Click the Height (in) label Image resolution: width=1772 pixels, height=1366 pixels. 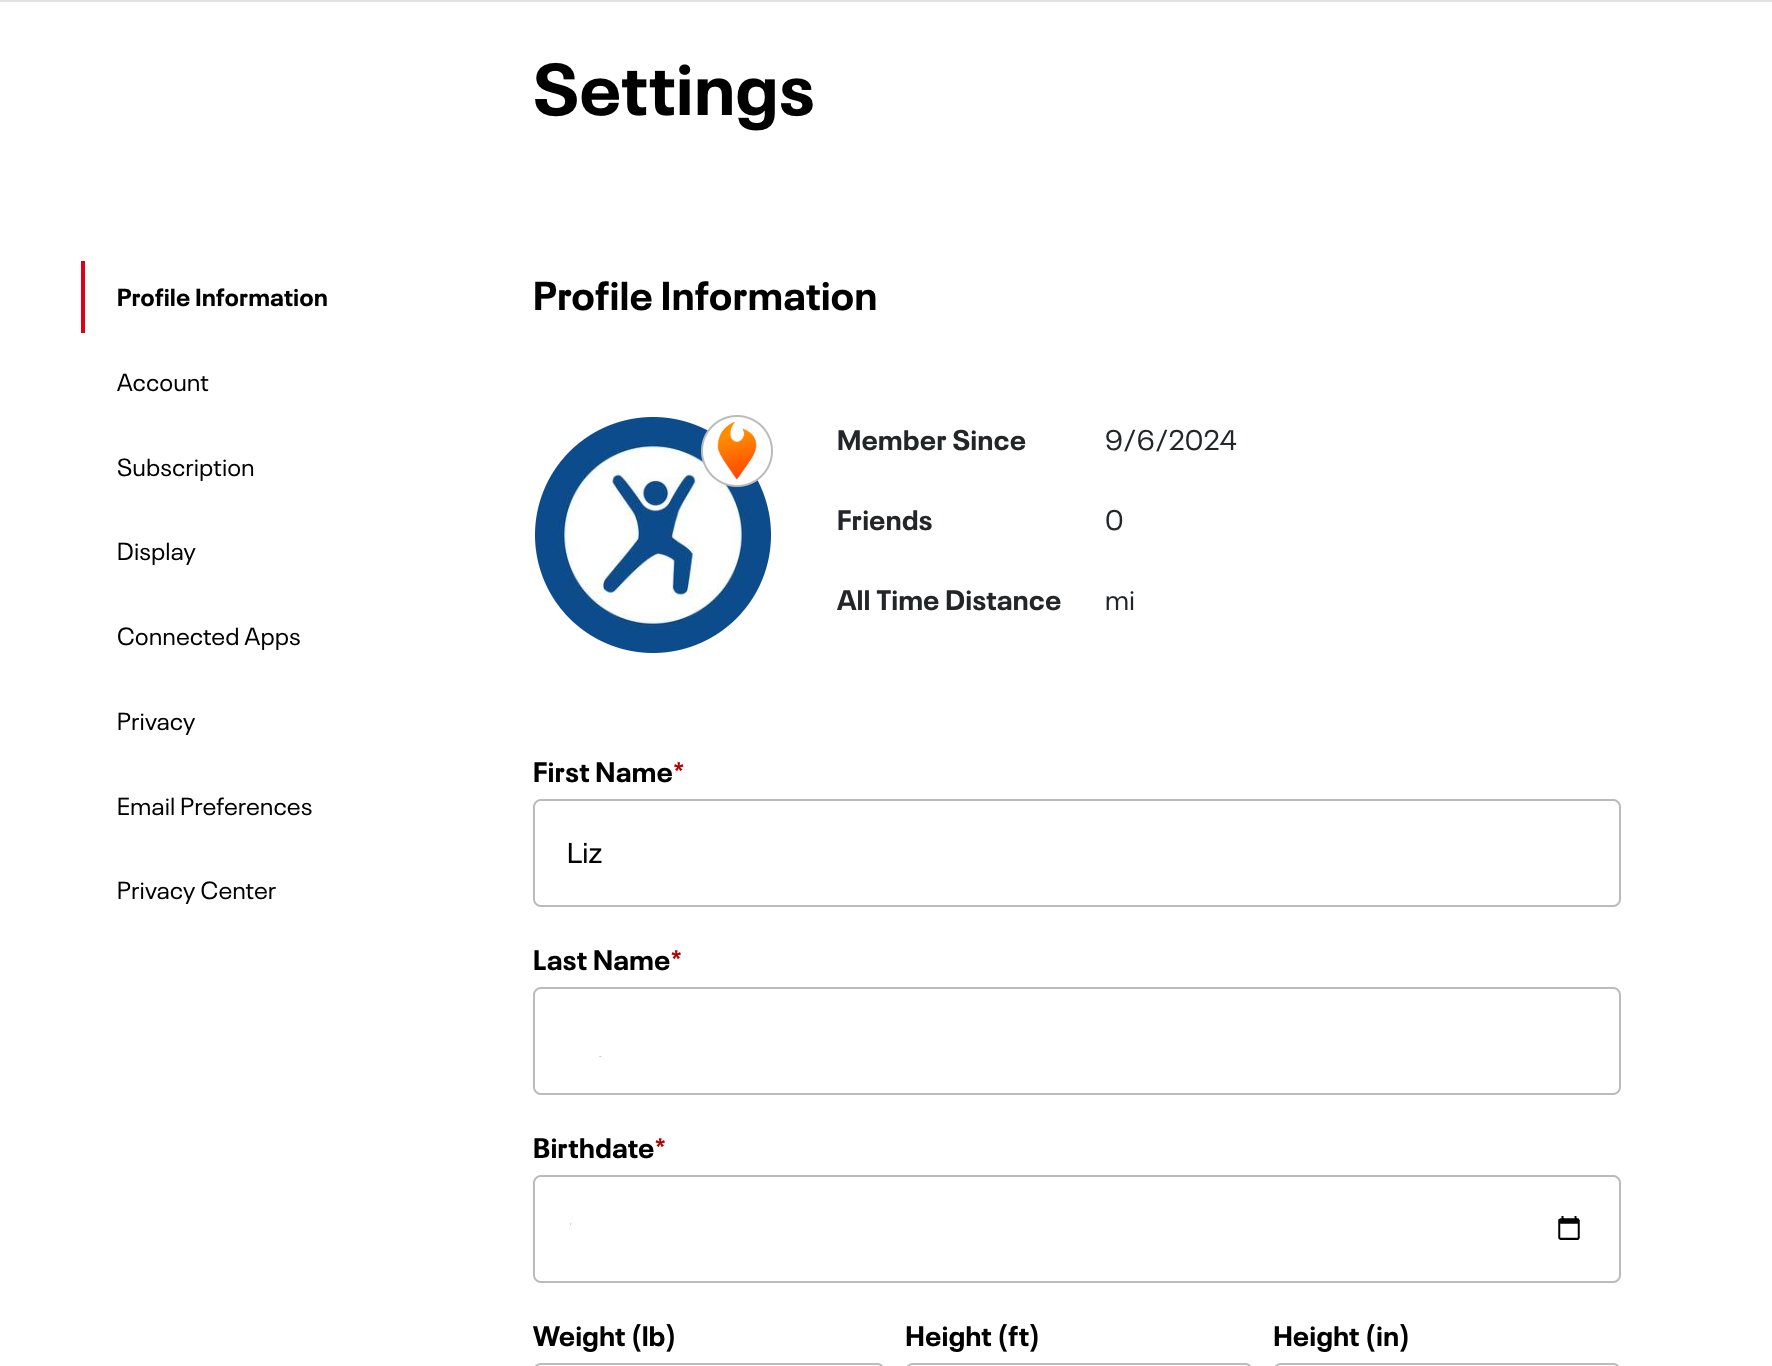click(x=1340, y=1337)
